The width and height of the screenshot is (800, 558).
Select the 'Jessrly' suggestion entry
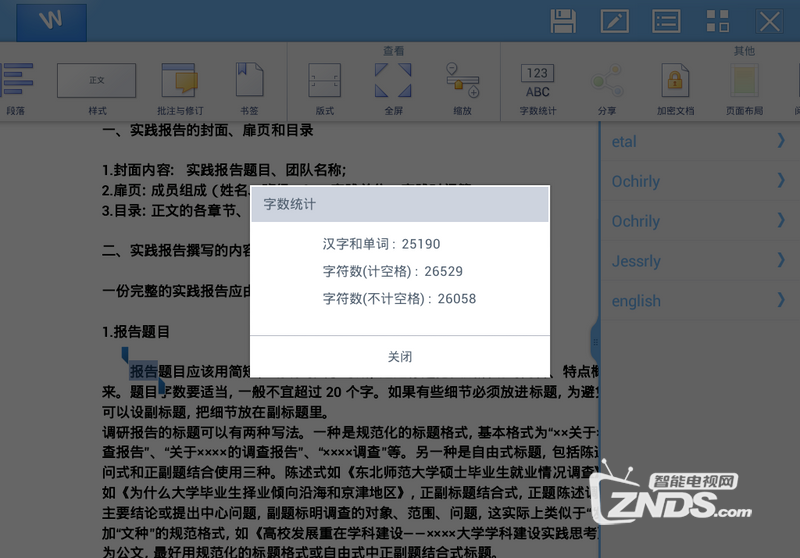700,261
